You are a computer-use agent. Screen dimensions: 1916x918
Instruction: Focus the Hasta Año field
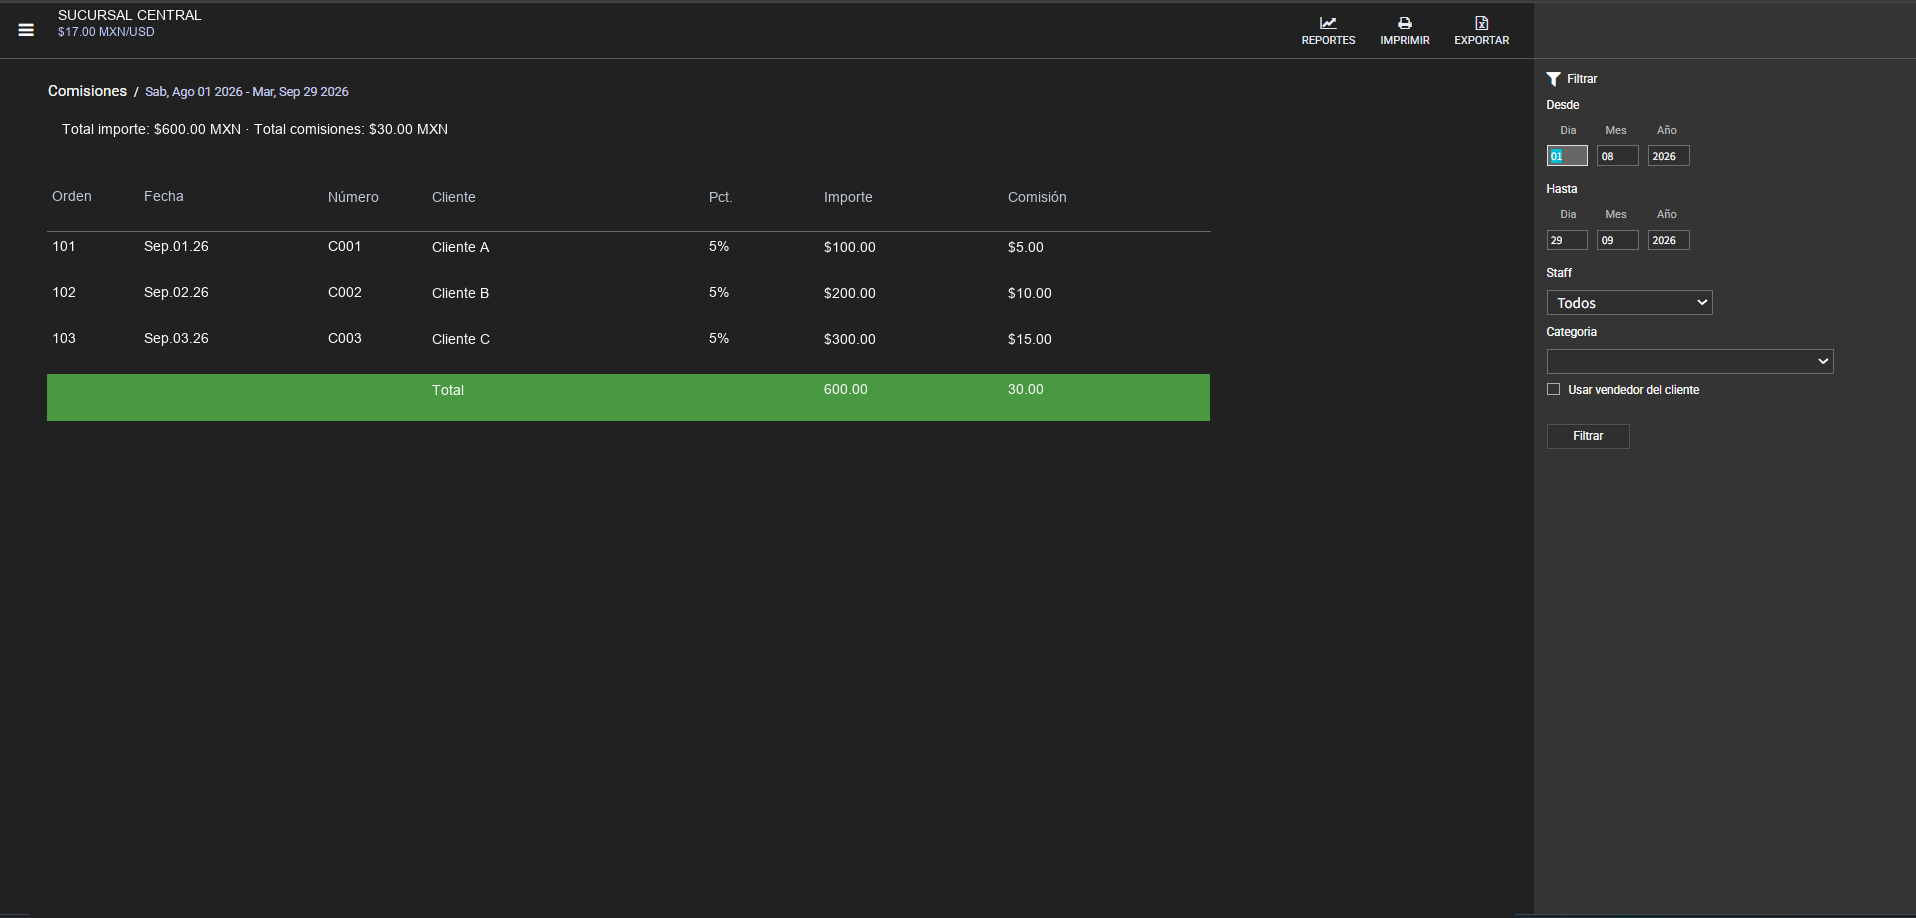[x=1668, y=240]
